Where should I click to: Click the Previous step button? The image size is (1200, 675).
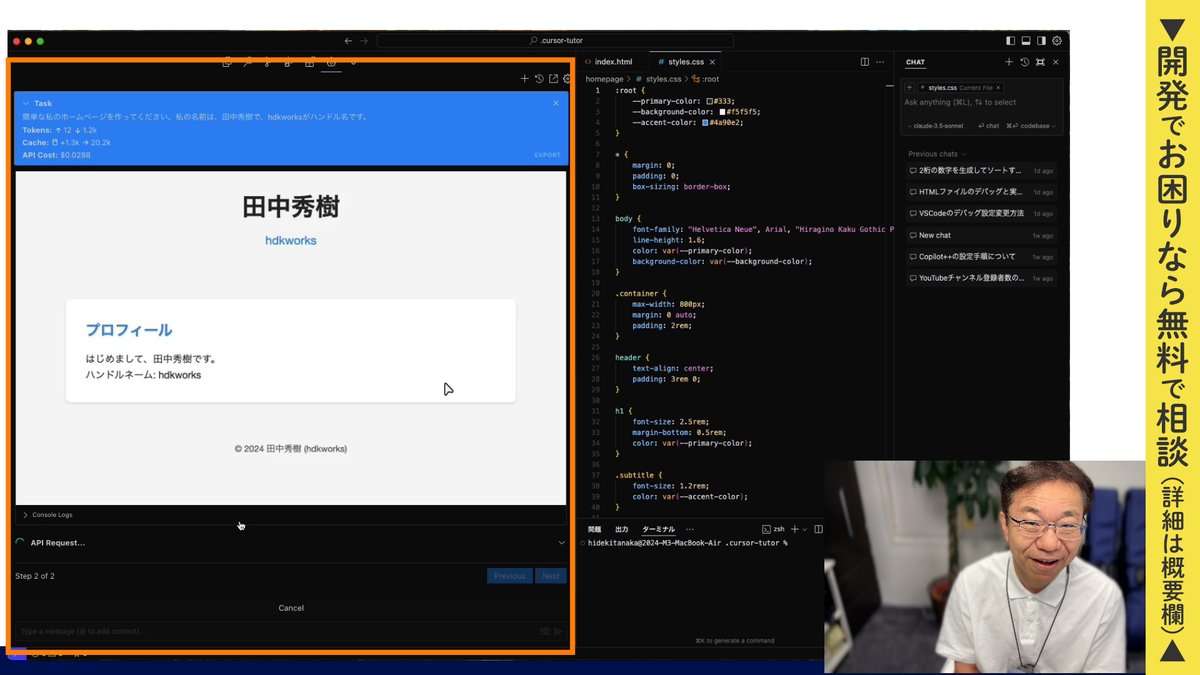click(x=509, y=576)
